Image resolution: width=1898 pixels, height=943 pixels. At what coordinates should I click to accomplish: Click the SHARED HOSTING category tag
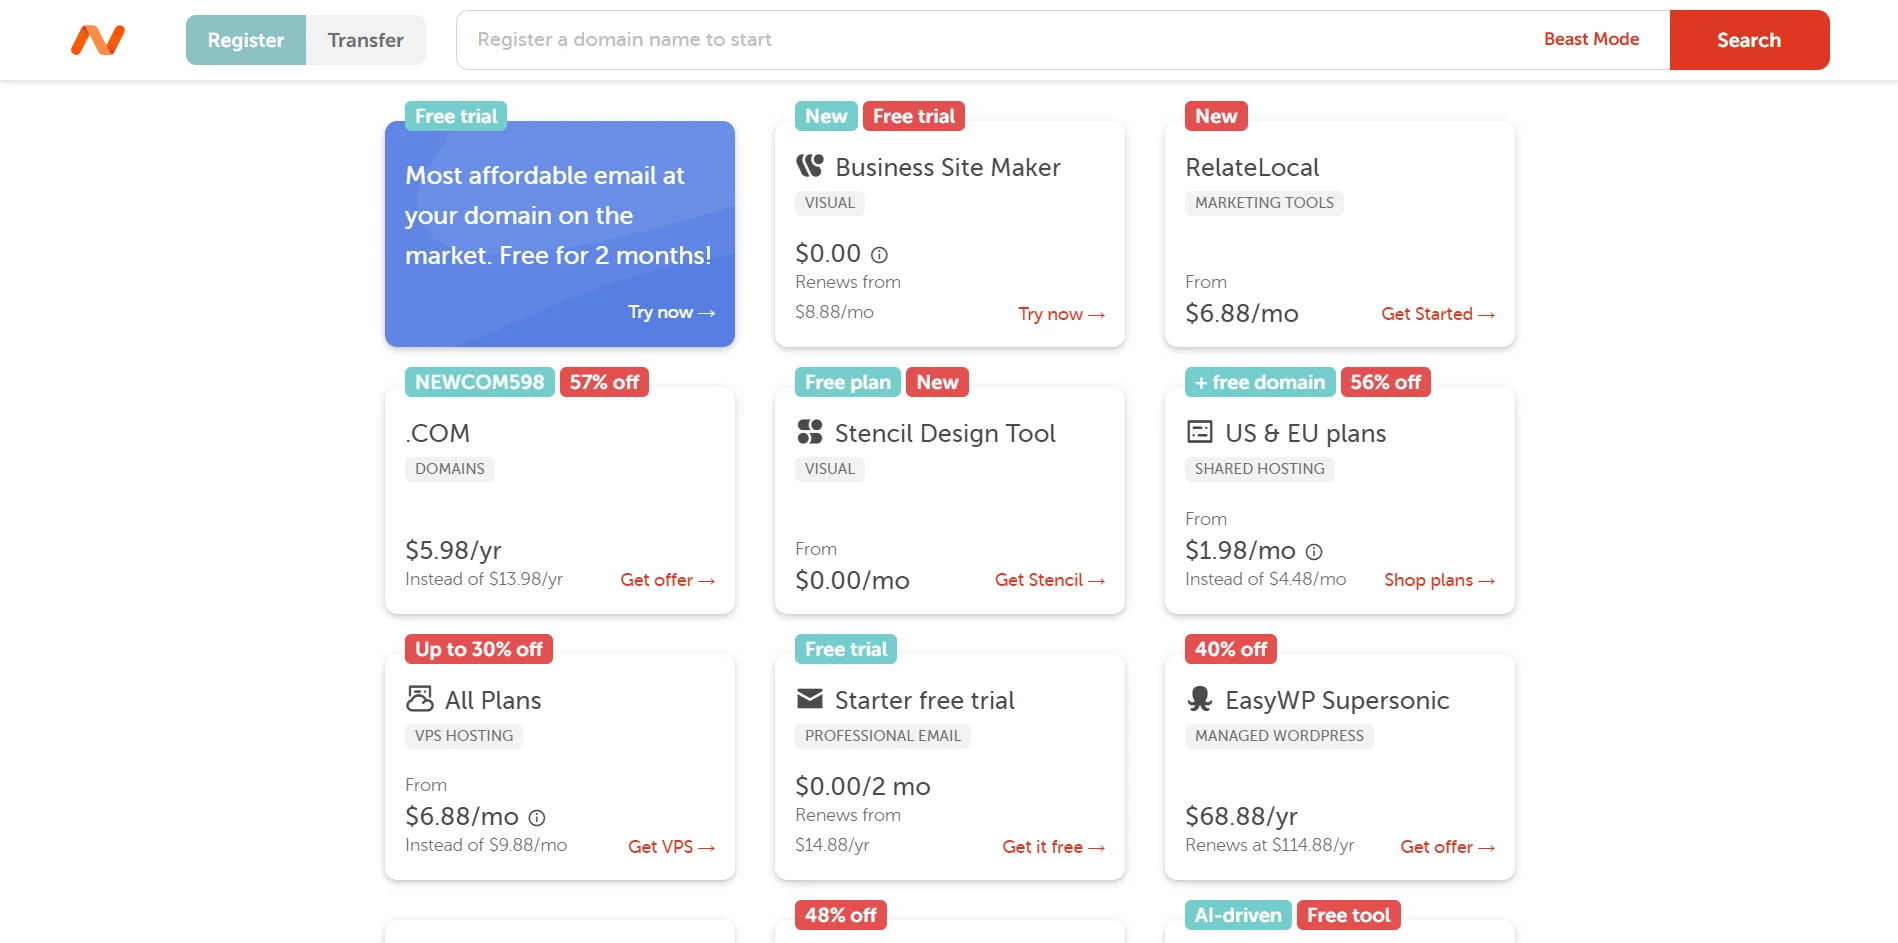coord(1259,469)
